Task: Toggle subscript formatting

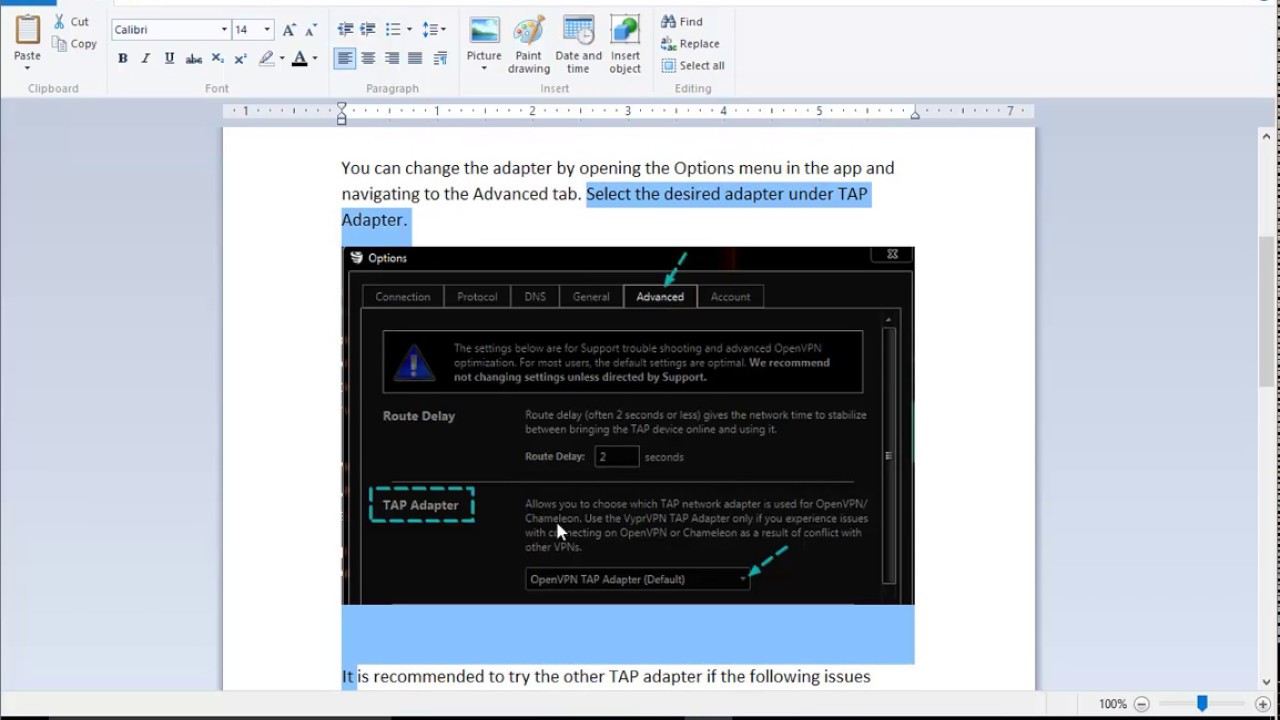Action: pyautogui.click(x=217, y=59)
